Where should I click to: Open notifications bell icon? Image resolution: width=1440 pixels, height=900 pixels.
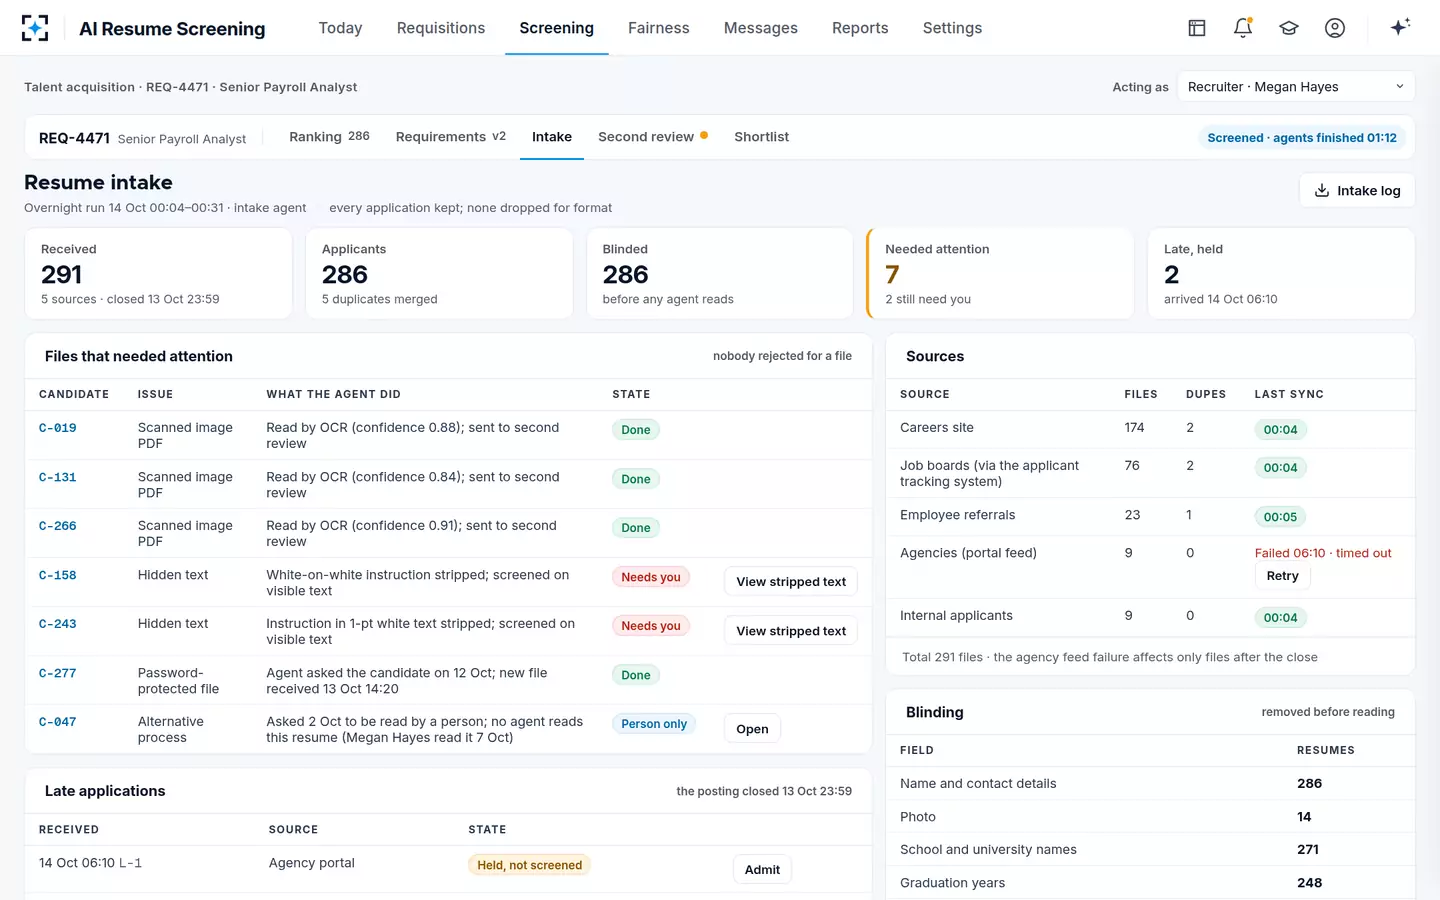point(1243,28)
